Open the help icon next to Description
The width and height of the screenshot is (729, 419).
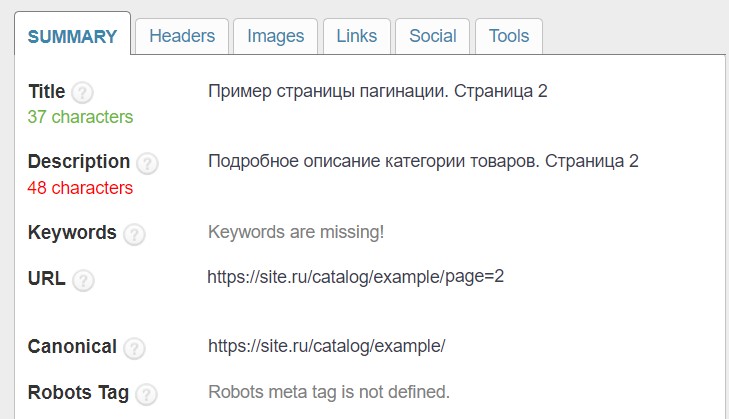pyautogui.click(x=147, y=163)
